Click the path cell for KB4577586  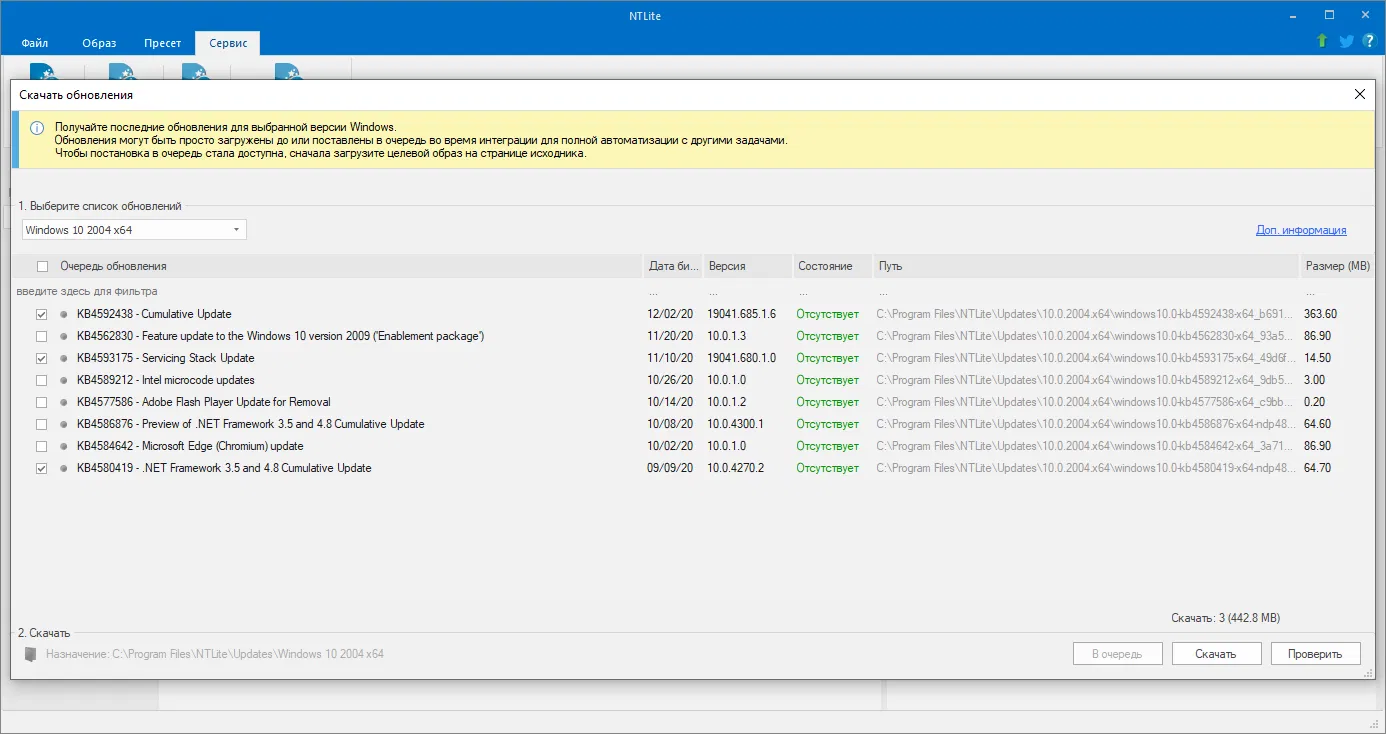click(1086, 402)
